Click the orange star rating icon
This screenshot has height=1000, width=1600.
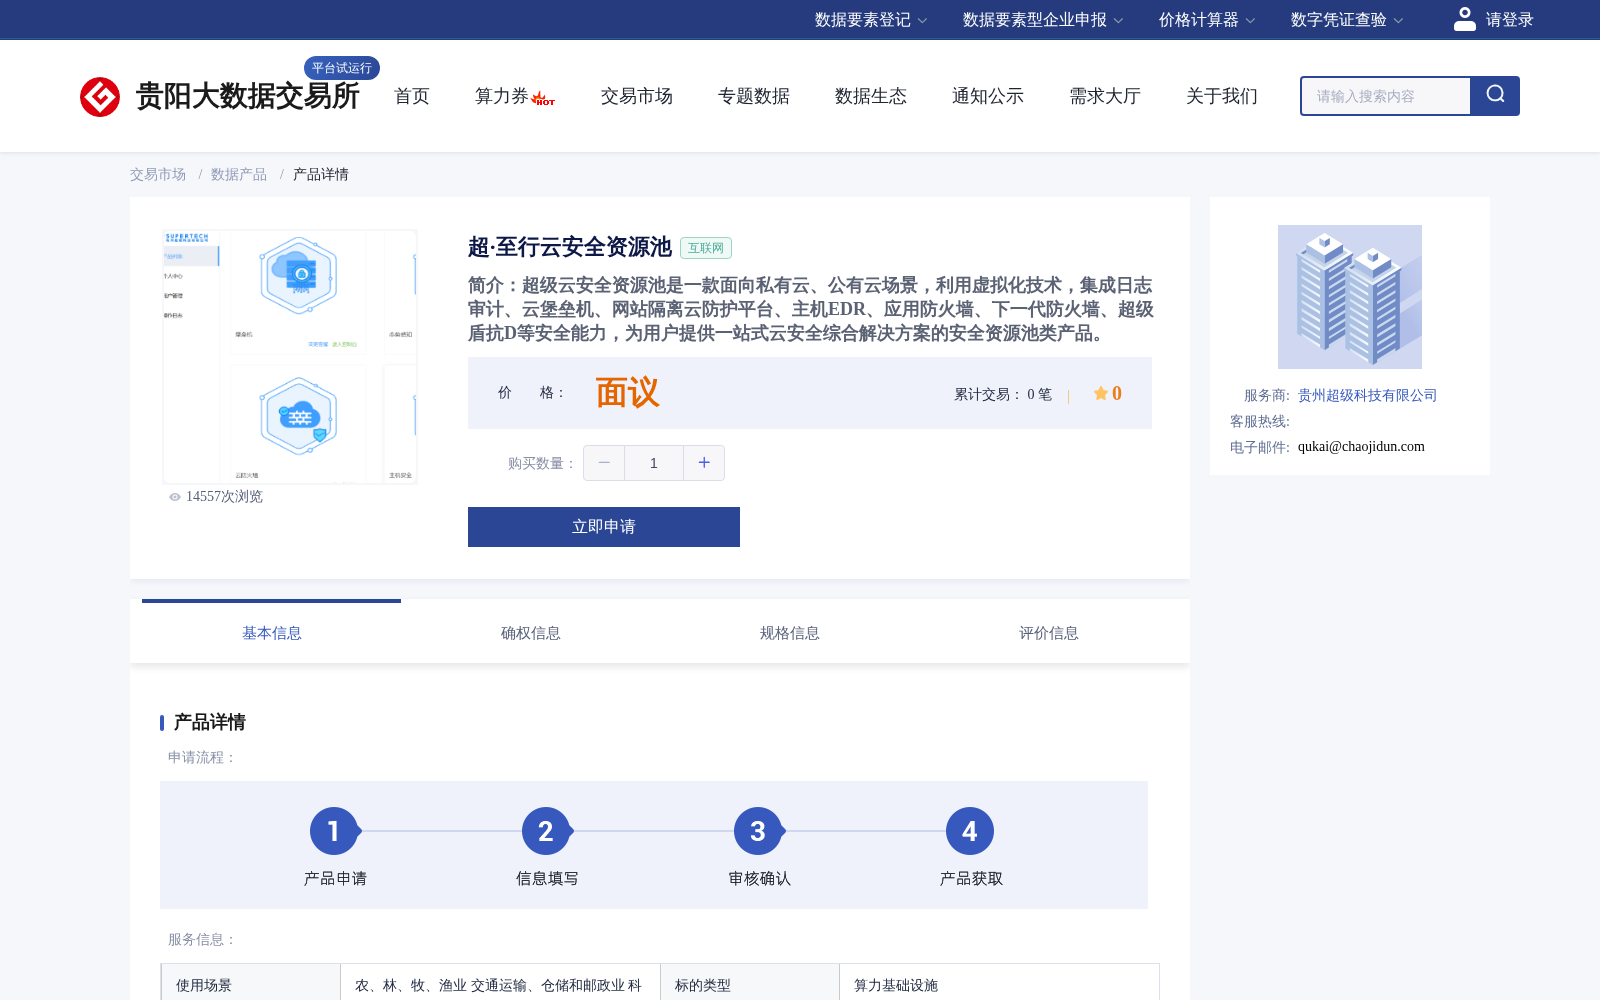1100,393
